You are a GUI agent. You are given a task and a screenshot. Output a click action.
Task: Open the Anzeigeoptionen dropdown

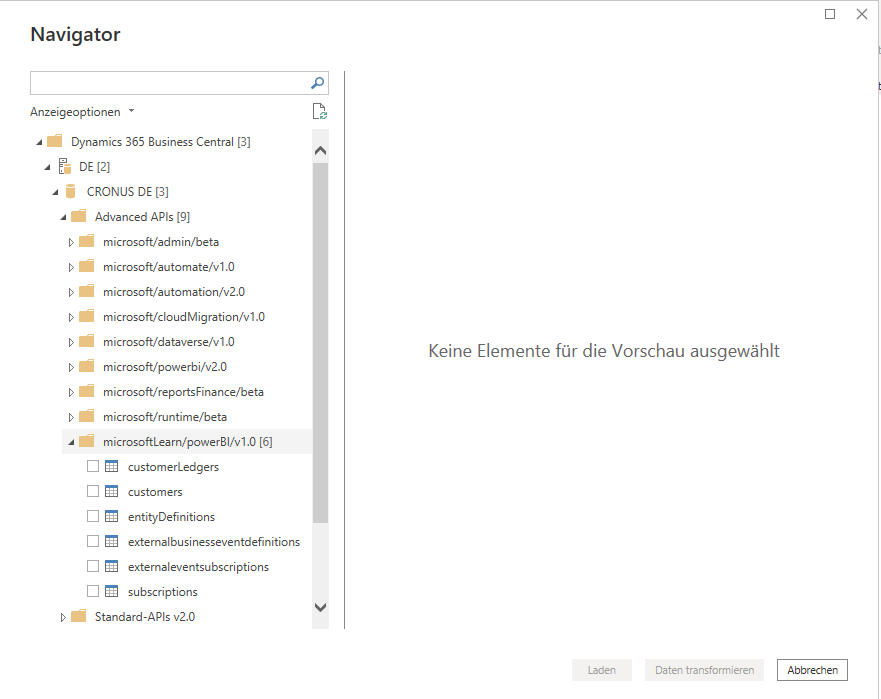(83, 112)
